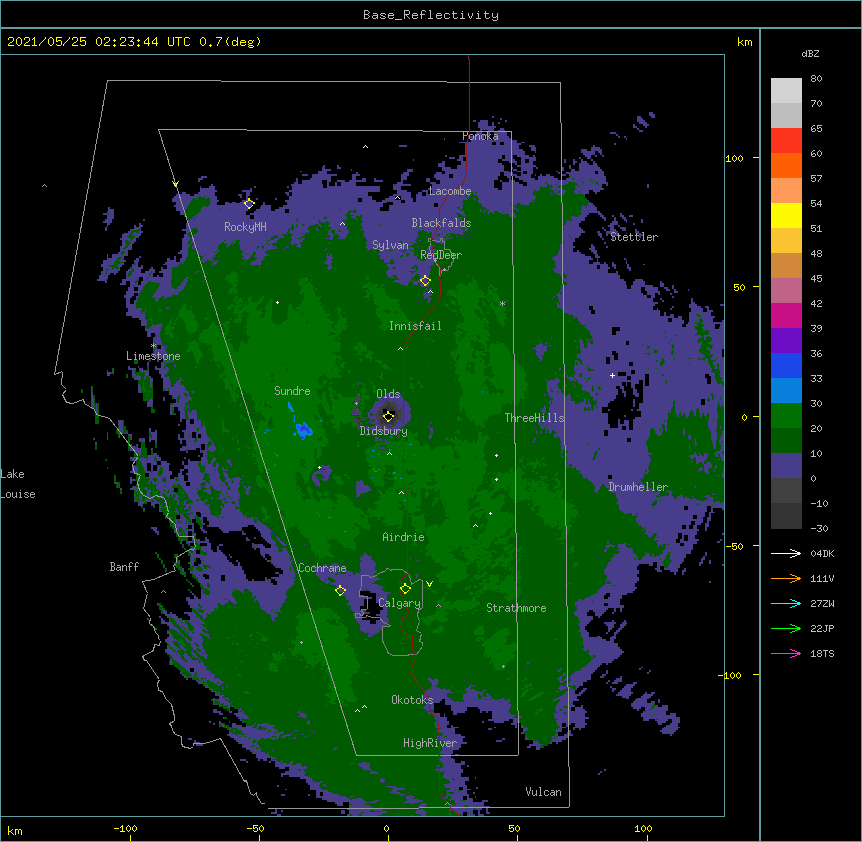Click the Limestone label
The height and width of the screenshot is (842, 862).
click(x=153, y=356)
